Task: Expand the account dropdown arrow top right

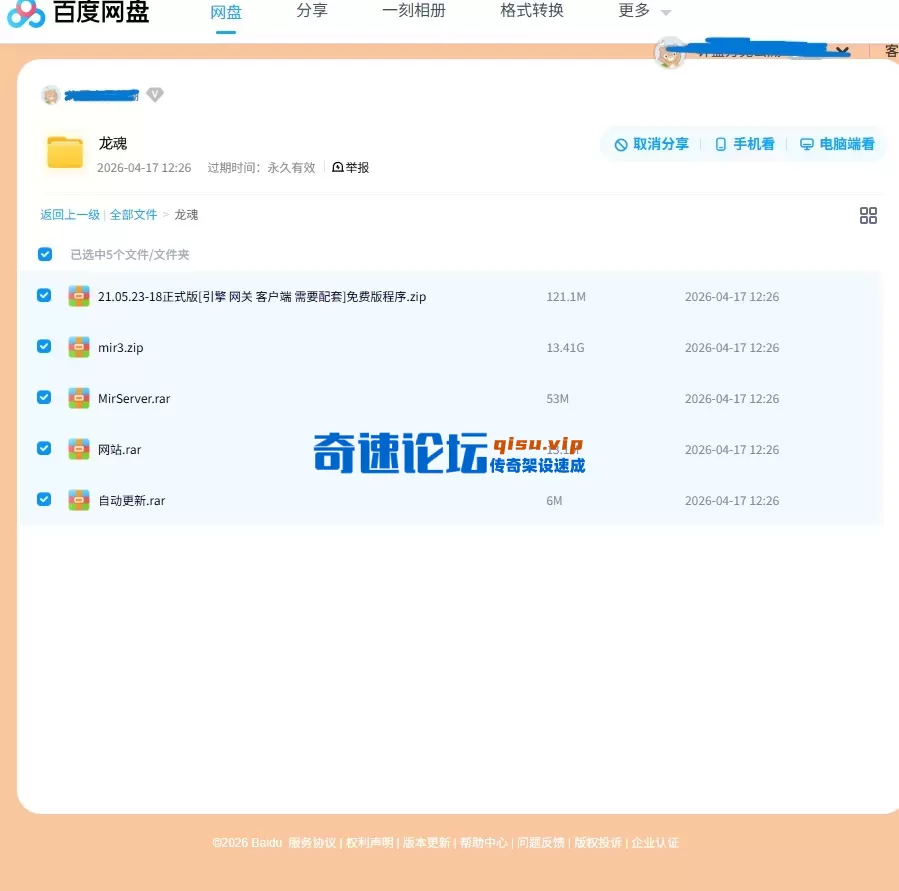Action: pos(842,49)
